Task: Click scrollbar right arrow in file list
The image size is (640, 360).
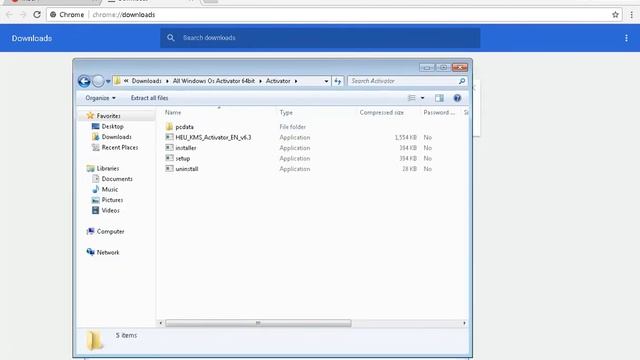Action: (x=464, y=323)
